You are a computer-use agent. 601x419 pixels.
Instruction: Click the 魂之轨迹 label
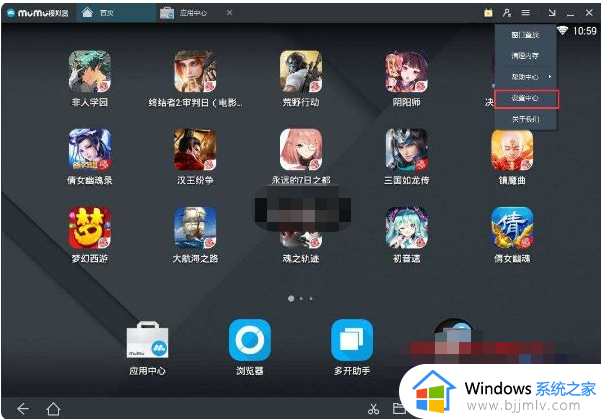301,258
